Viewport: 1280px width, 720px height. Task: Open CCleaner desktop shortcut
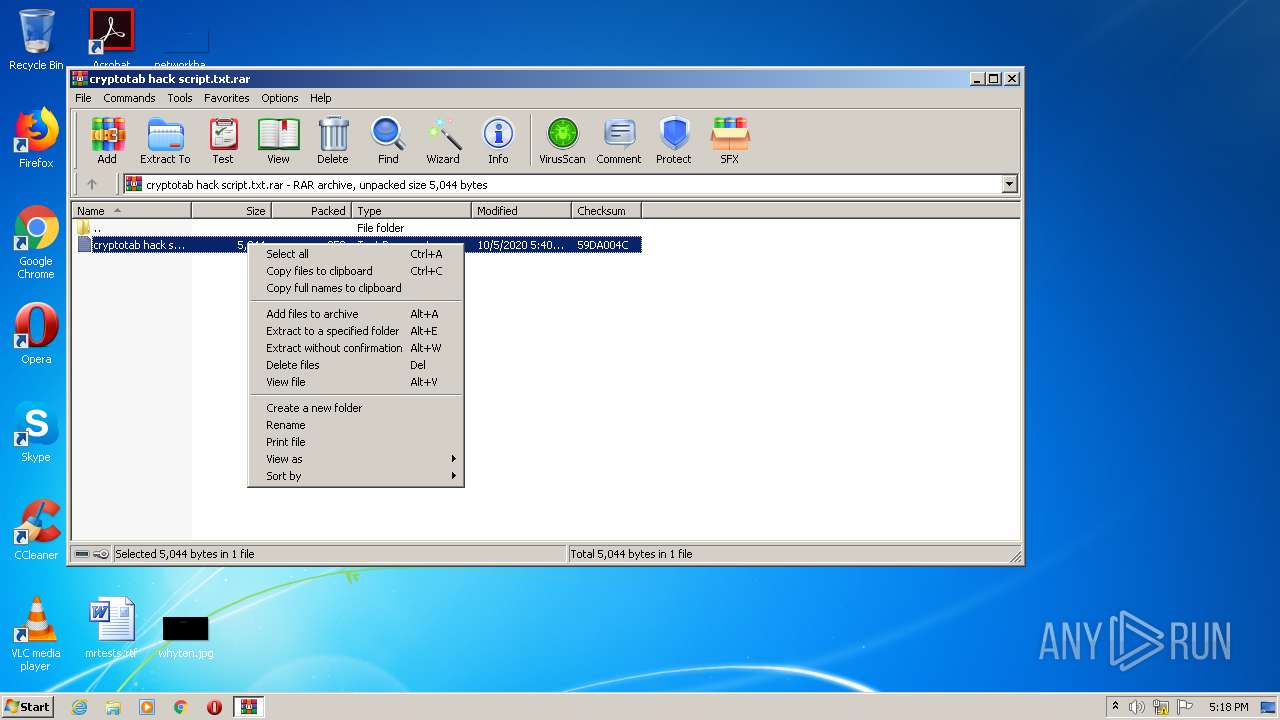click(x=36, y=530)
